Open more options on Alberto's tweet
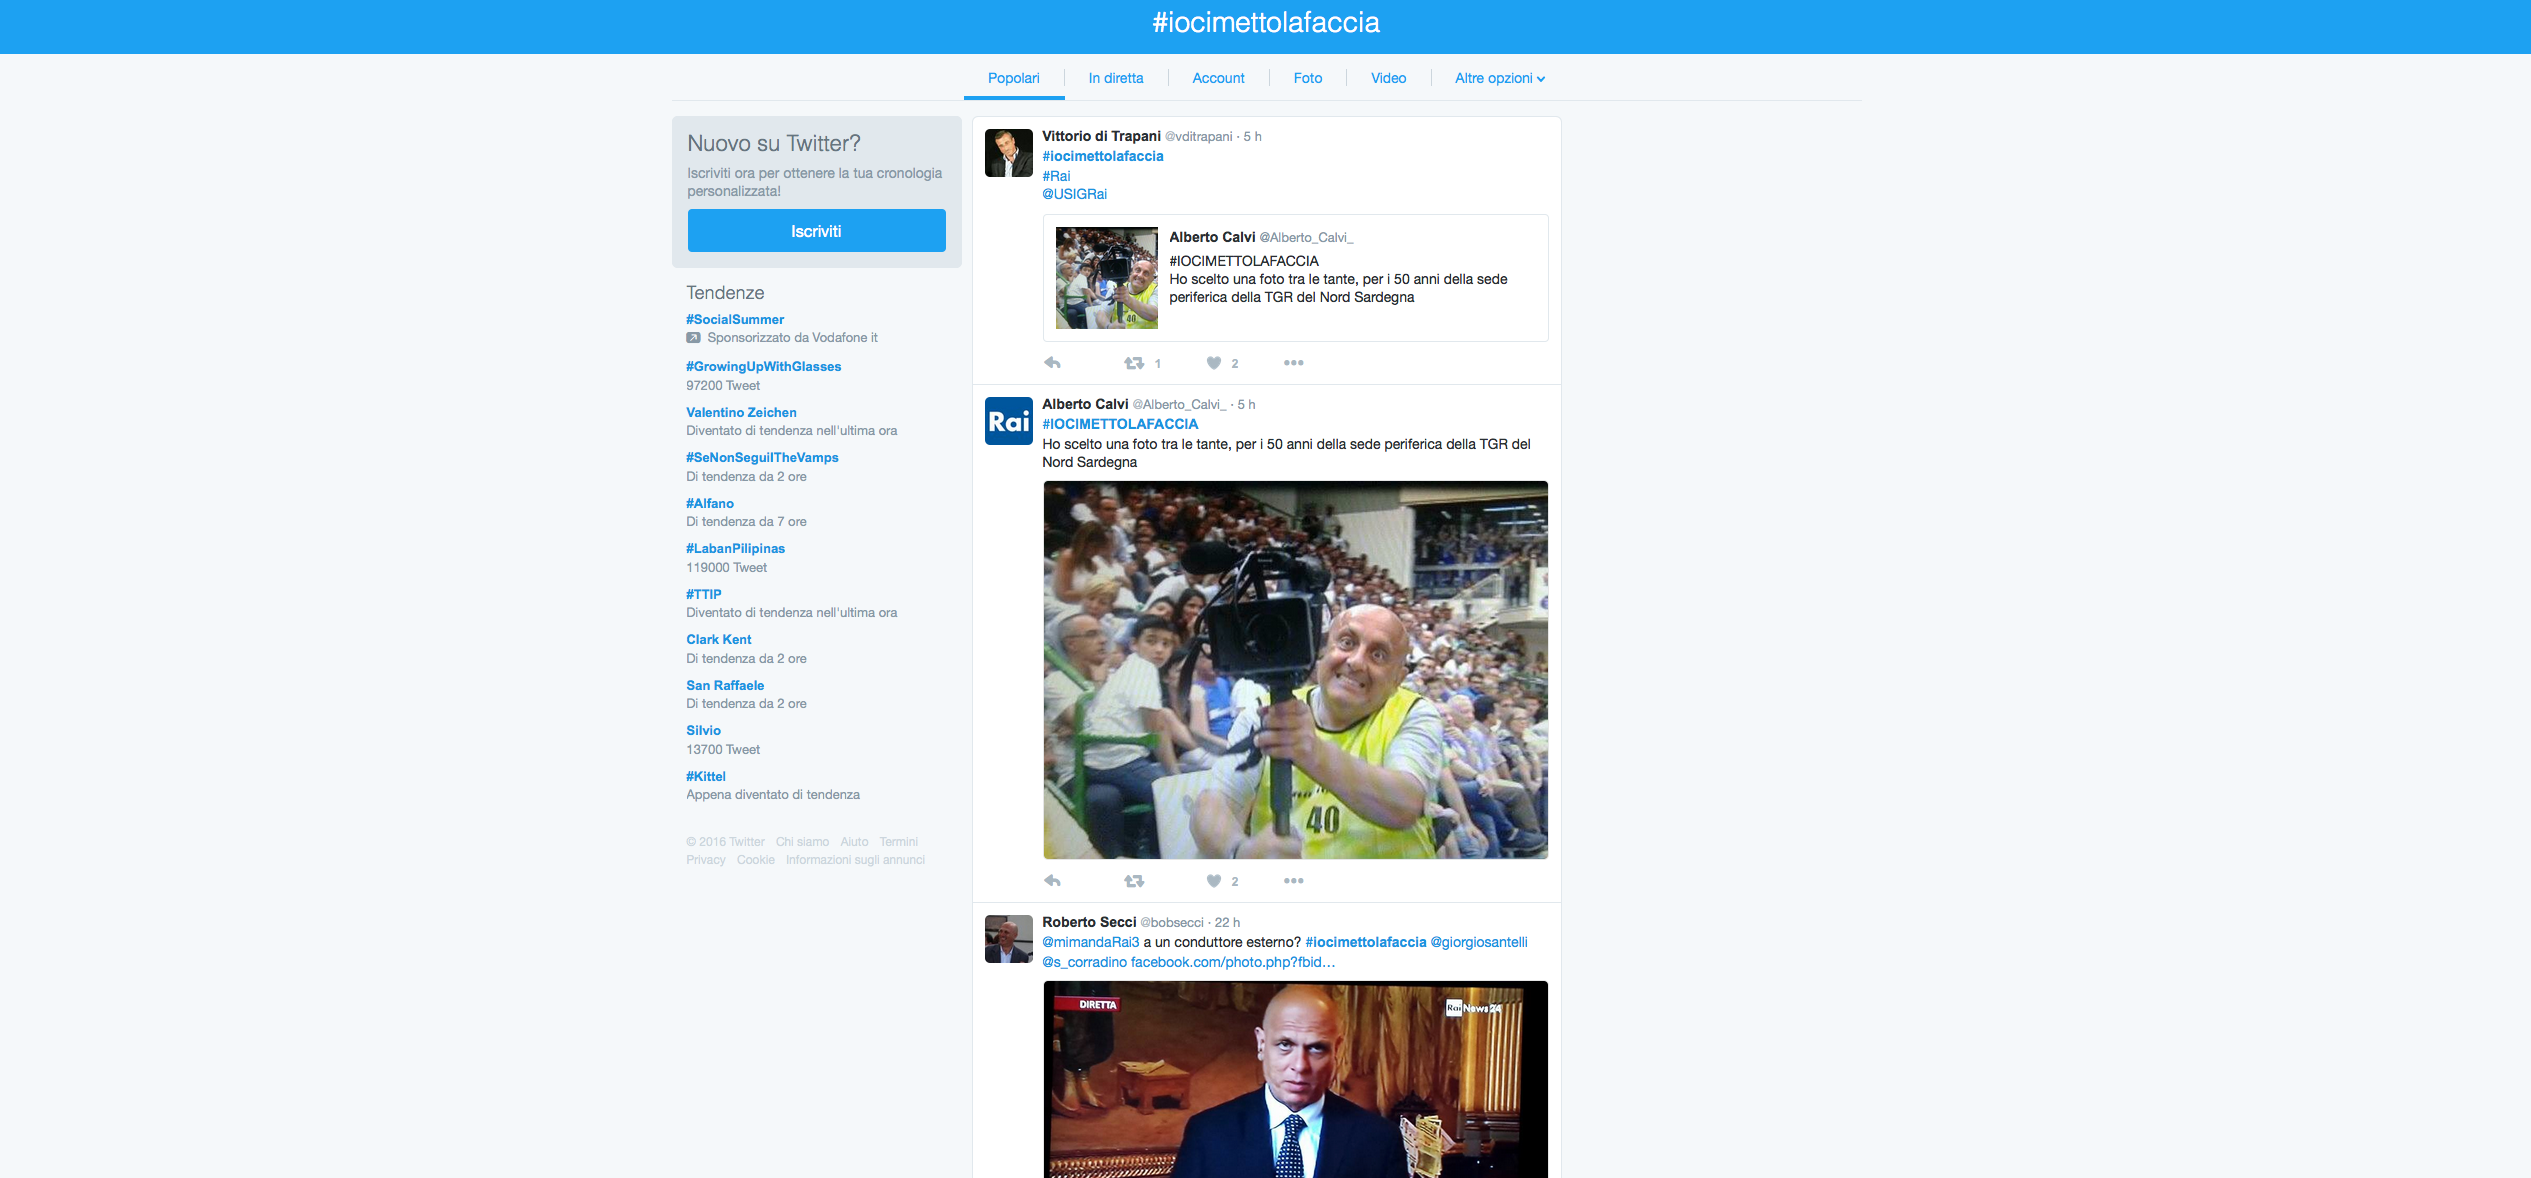 coord(1292,880)
